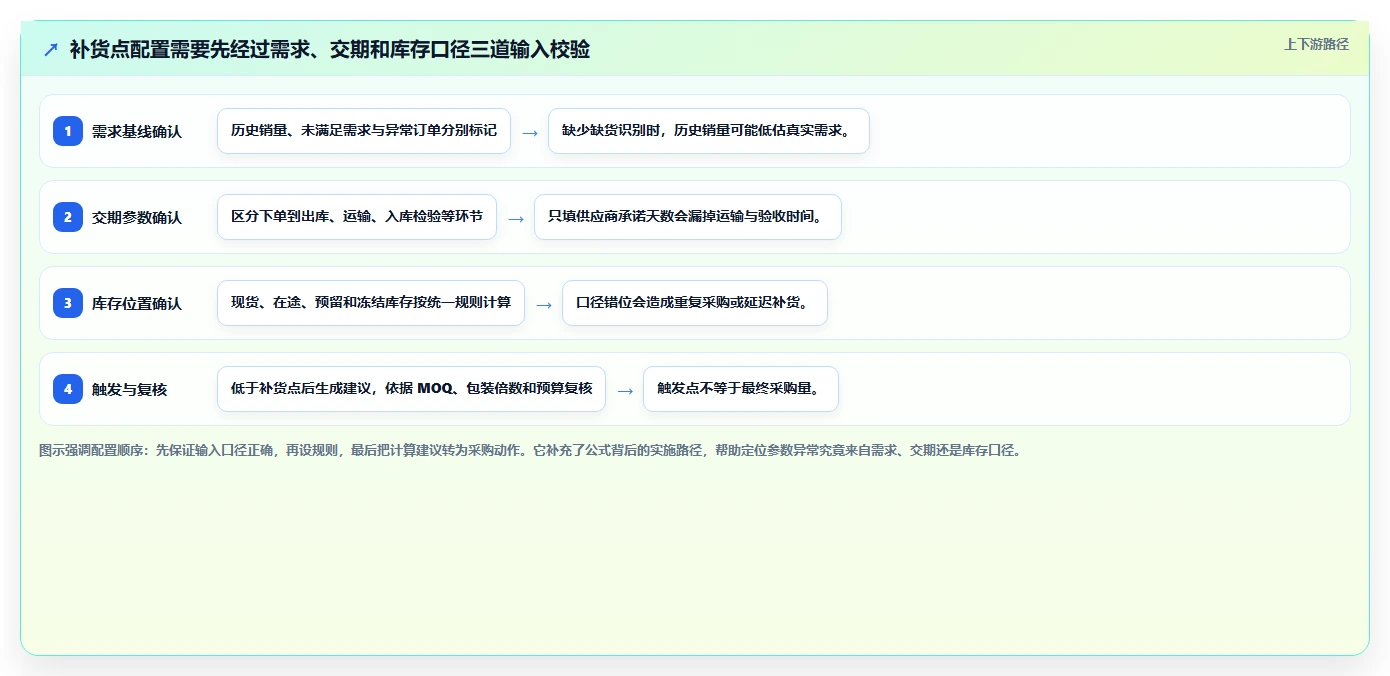The height and width of the screenshot is (676, 1390).
Task: Click the 交期参数确认 step label
Action: coord(137,217)
